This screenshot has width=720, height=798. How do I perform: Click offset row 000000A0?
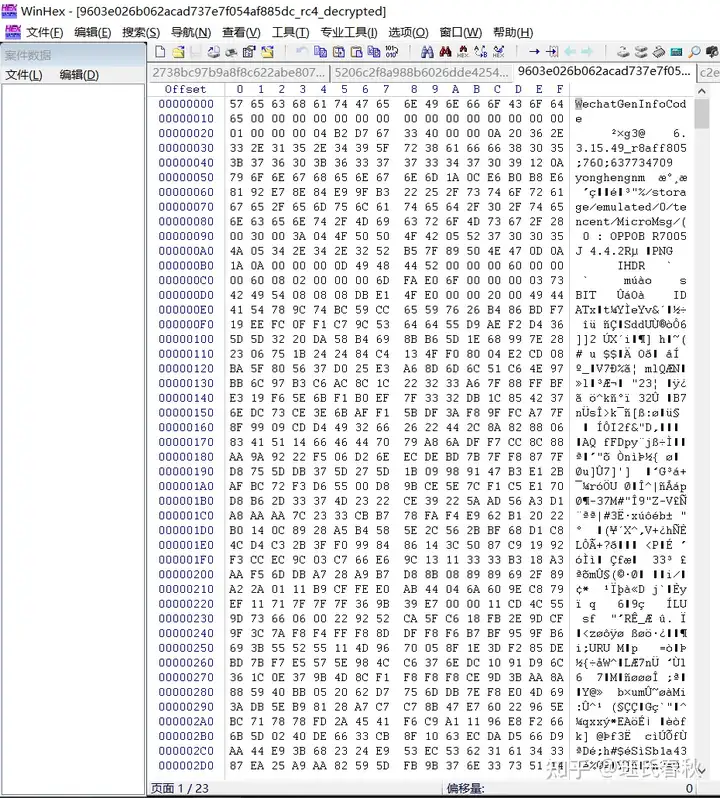[x=186, y=251]
